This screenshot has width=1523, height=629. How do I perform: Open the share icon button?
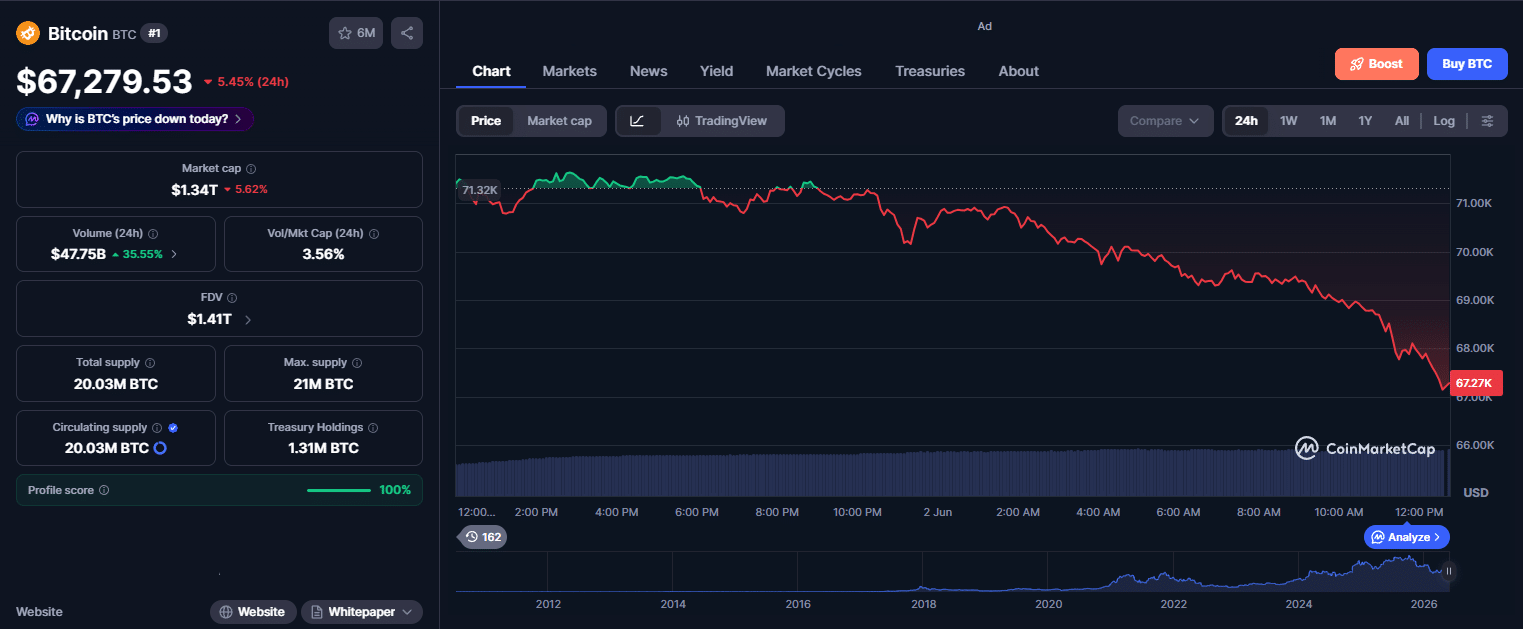click(407, 33)
